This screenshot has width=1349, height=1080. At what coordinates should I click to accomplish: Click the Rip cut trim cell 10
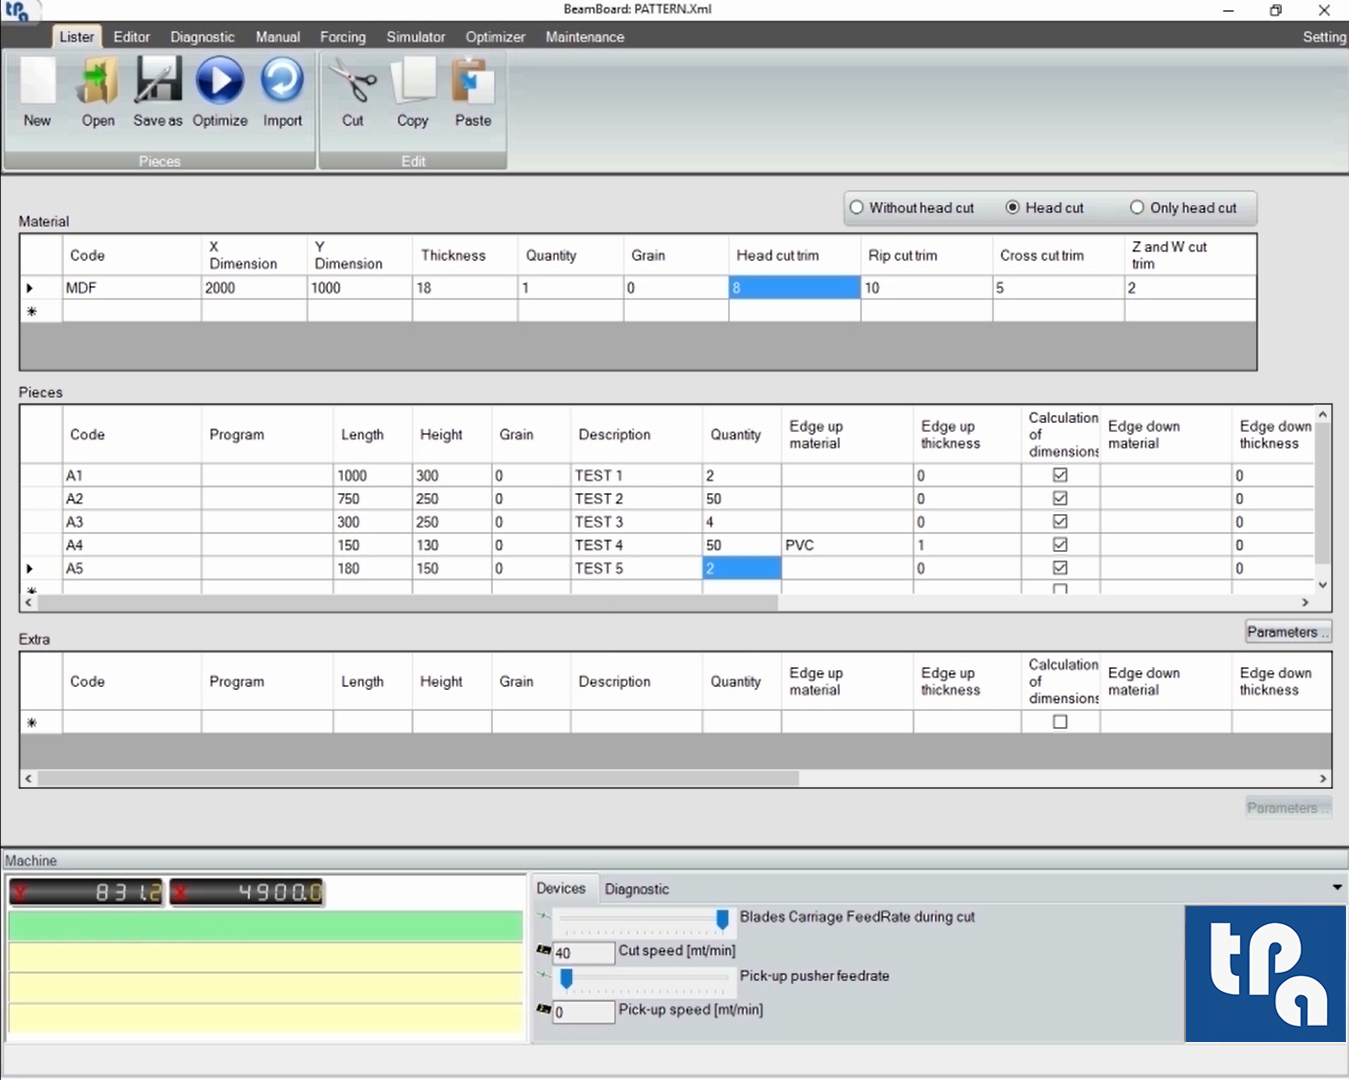927,288
